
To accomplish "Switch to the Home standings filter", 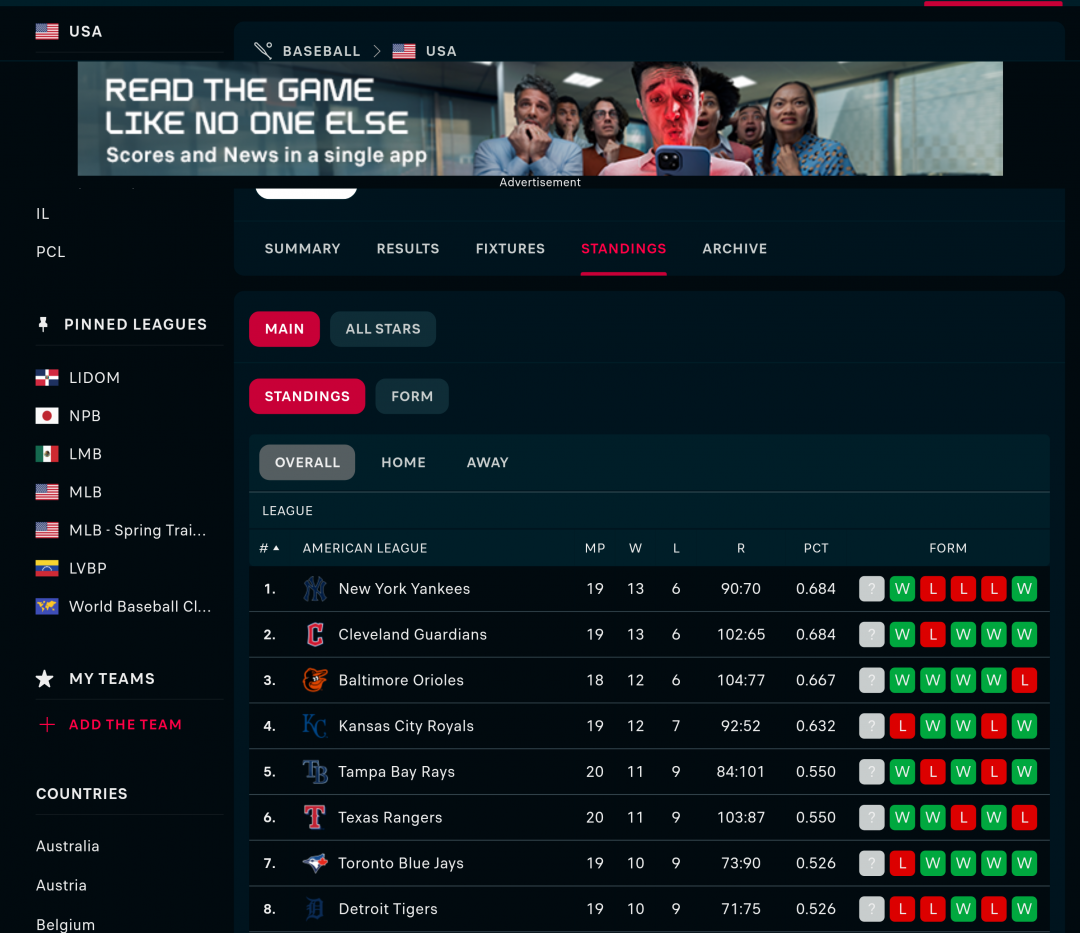I will (x=403, y=462).
